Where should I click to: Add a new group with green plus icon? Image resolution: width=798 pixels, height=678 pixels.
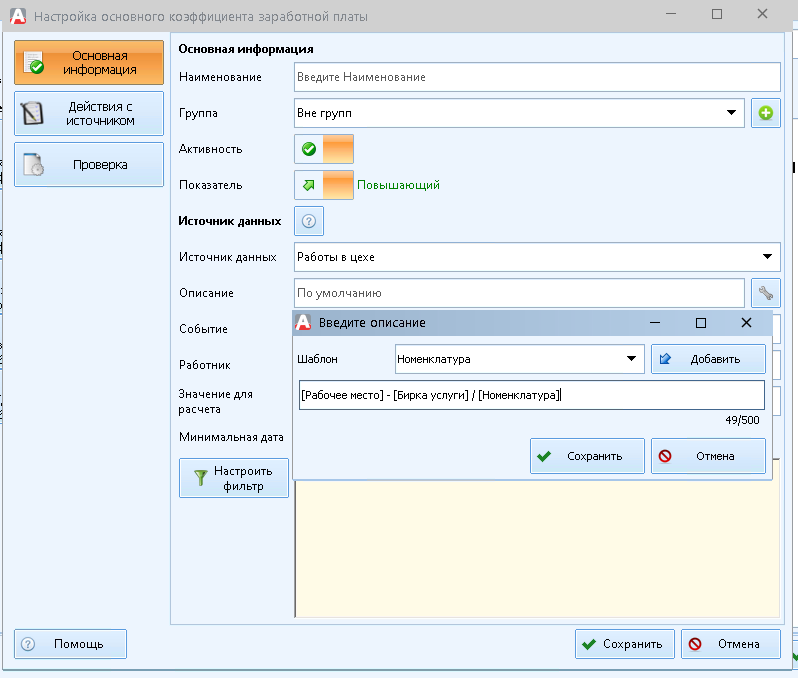(x=765, y=113)
